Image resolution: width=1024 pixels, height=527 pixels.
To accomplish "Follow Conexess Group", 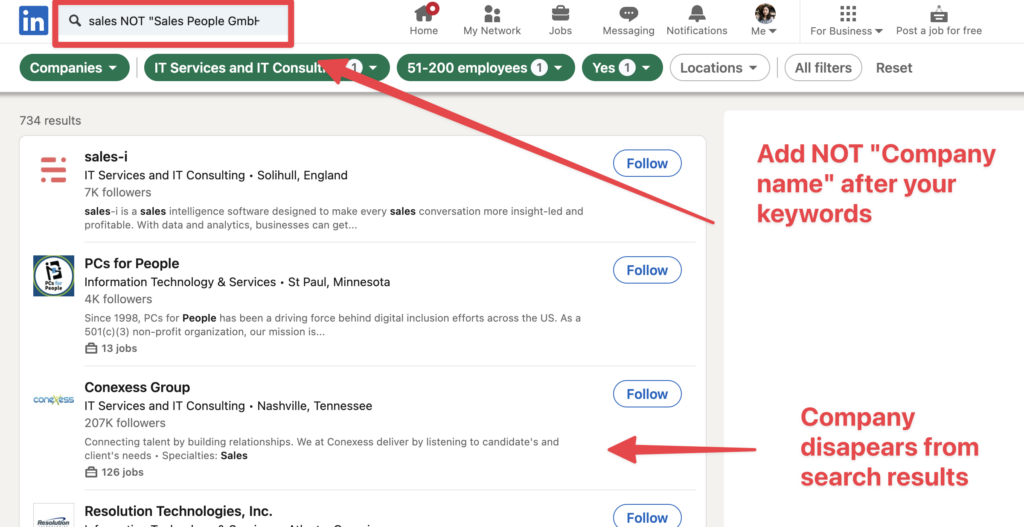I will [647, 394].
